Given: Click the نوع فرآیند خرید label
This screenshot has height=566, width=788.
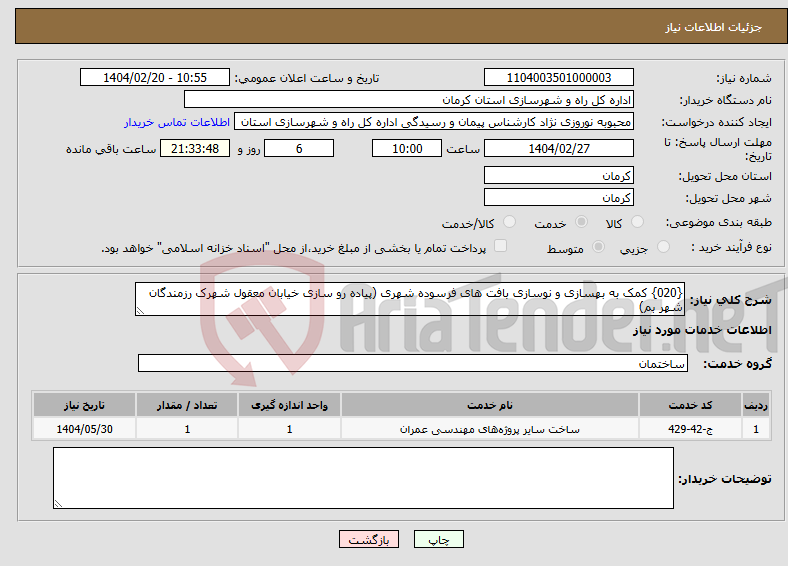Looking at the screenshot, I should 731,247.
